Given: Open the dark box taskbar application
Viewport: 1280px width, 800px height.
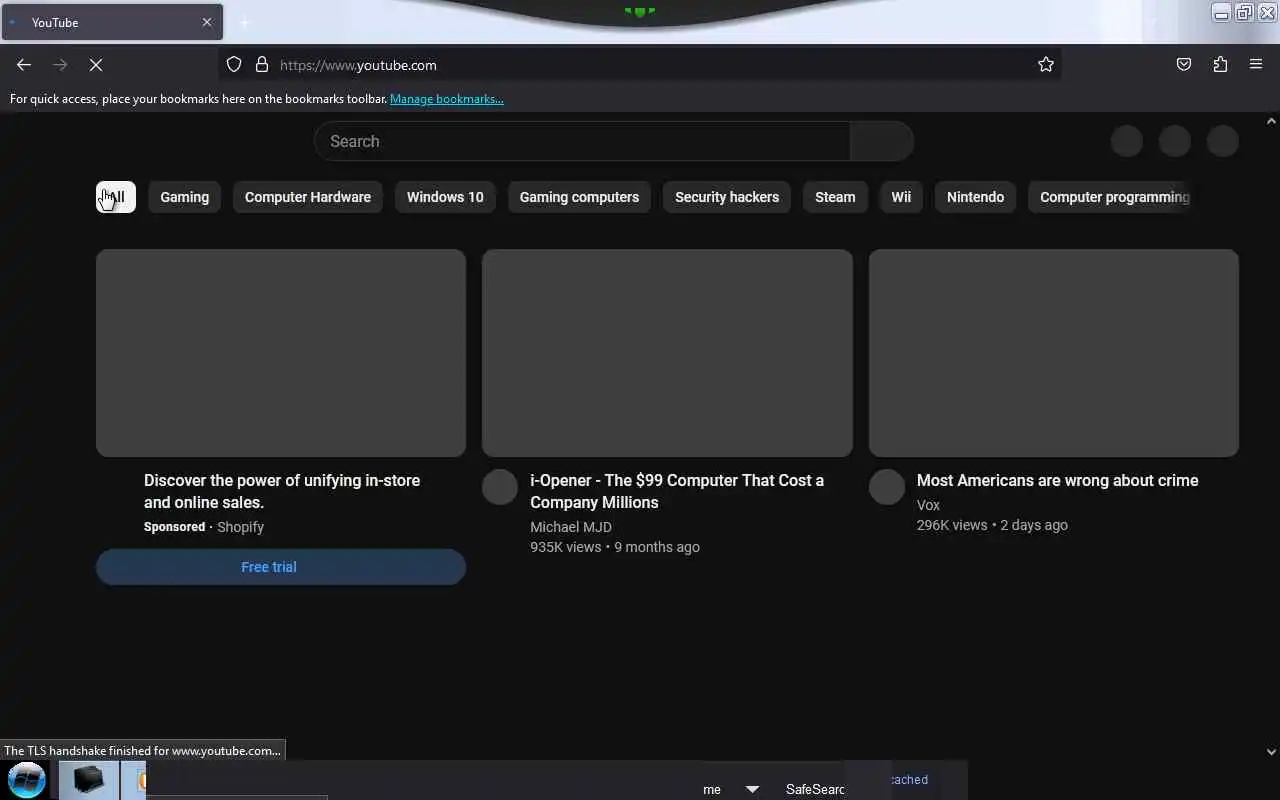Looking at the screenshot, I should pos(88,780).
